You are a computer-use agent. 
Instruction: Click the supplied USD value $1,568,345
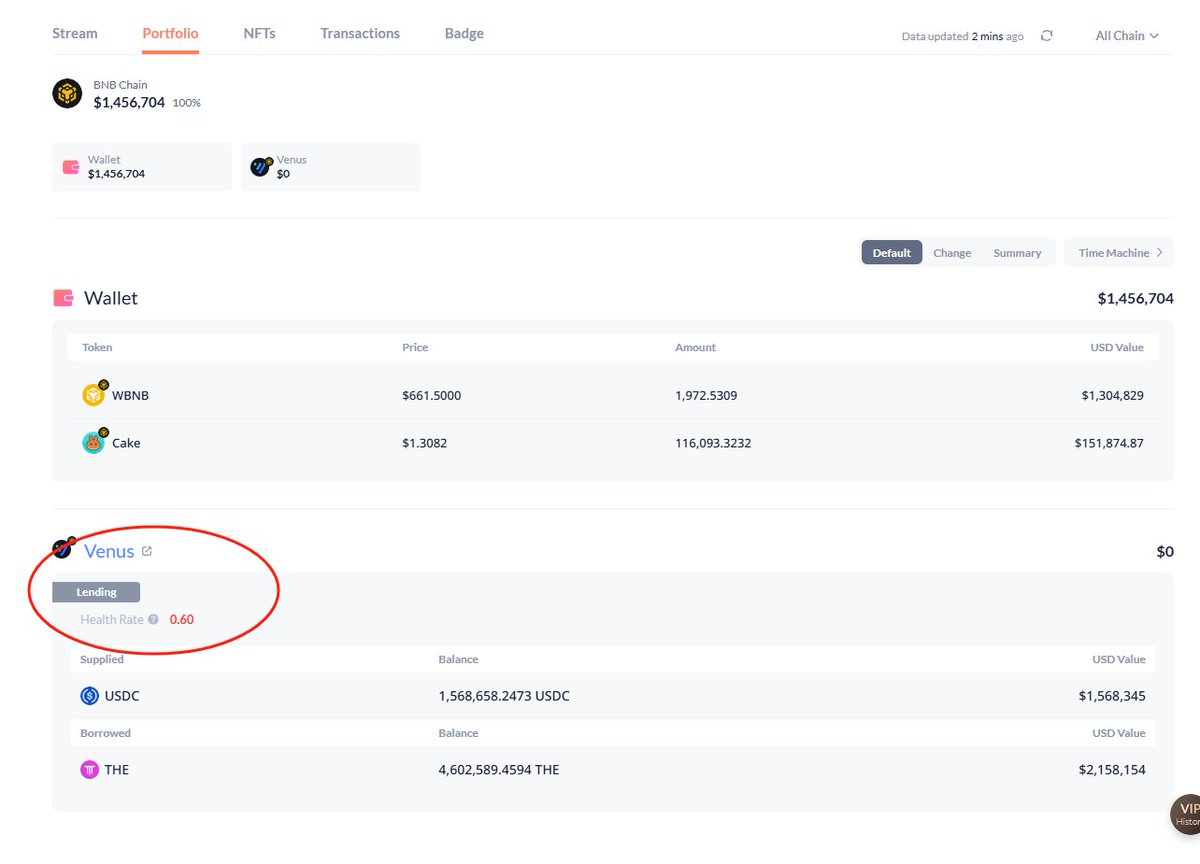coord(1112,696)
